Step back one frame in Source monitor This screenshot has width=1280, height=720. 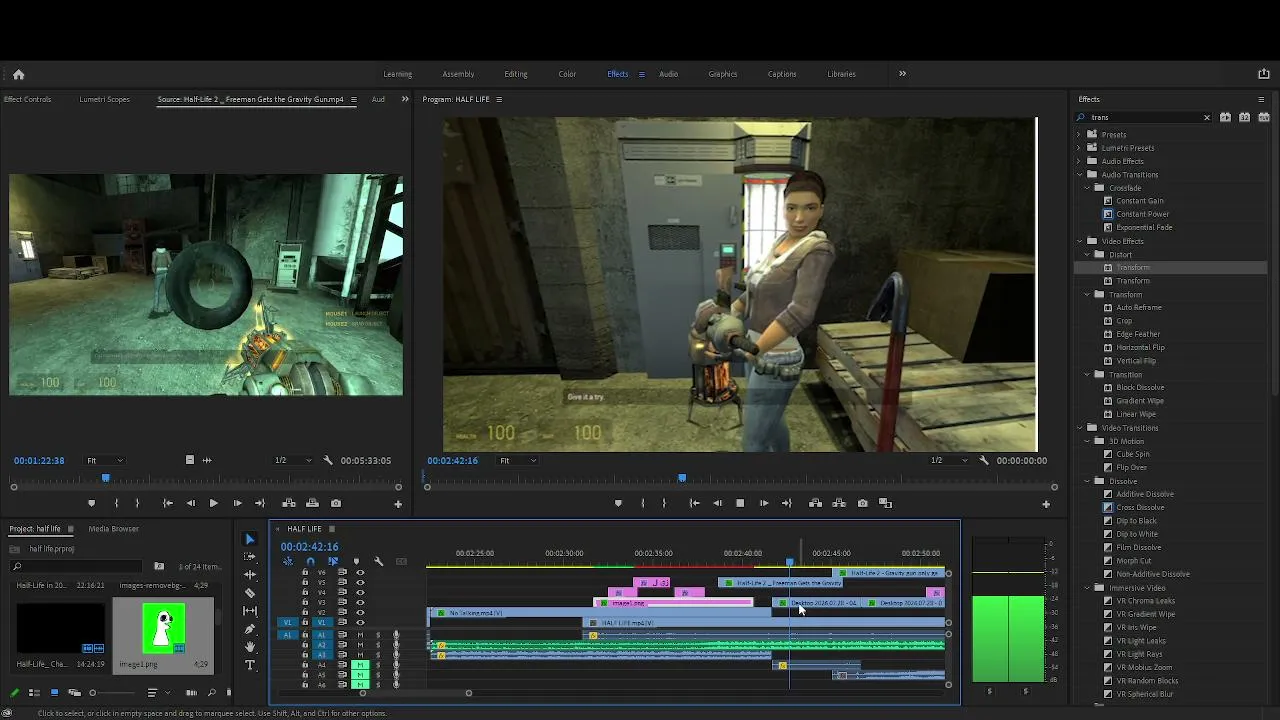[x=190, y=503]
